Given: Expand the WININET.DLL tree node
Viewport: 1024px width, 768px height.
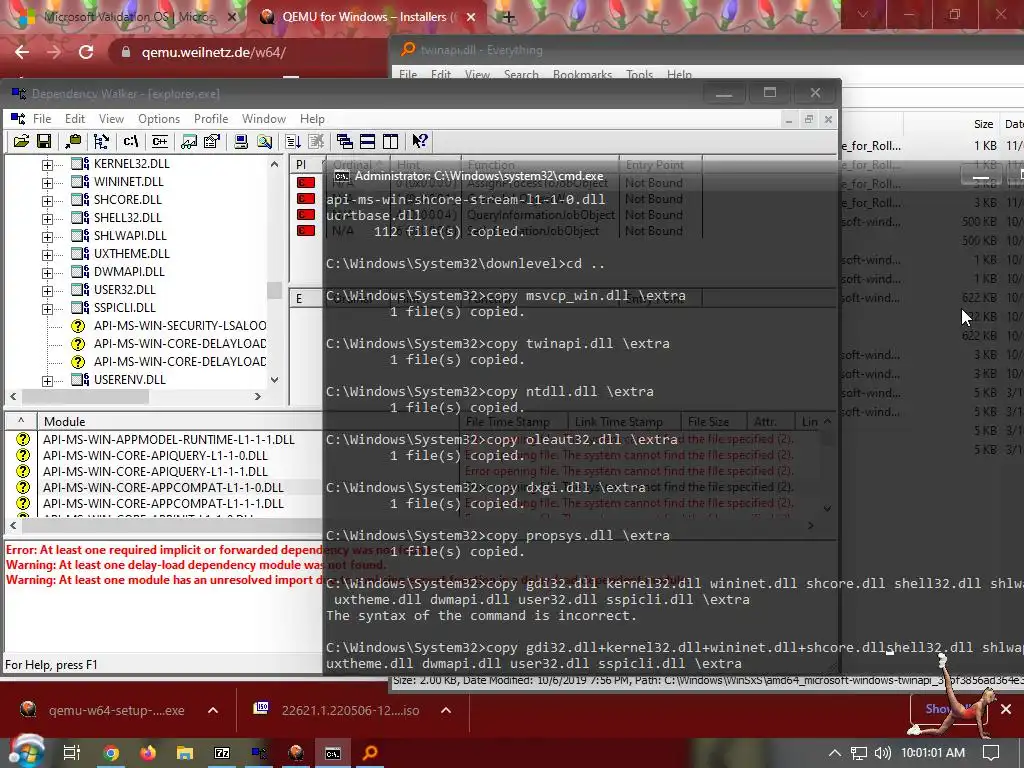Looking at the screenshot, I should [47, 183].
